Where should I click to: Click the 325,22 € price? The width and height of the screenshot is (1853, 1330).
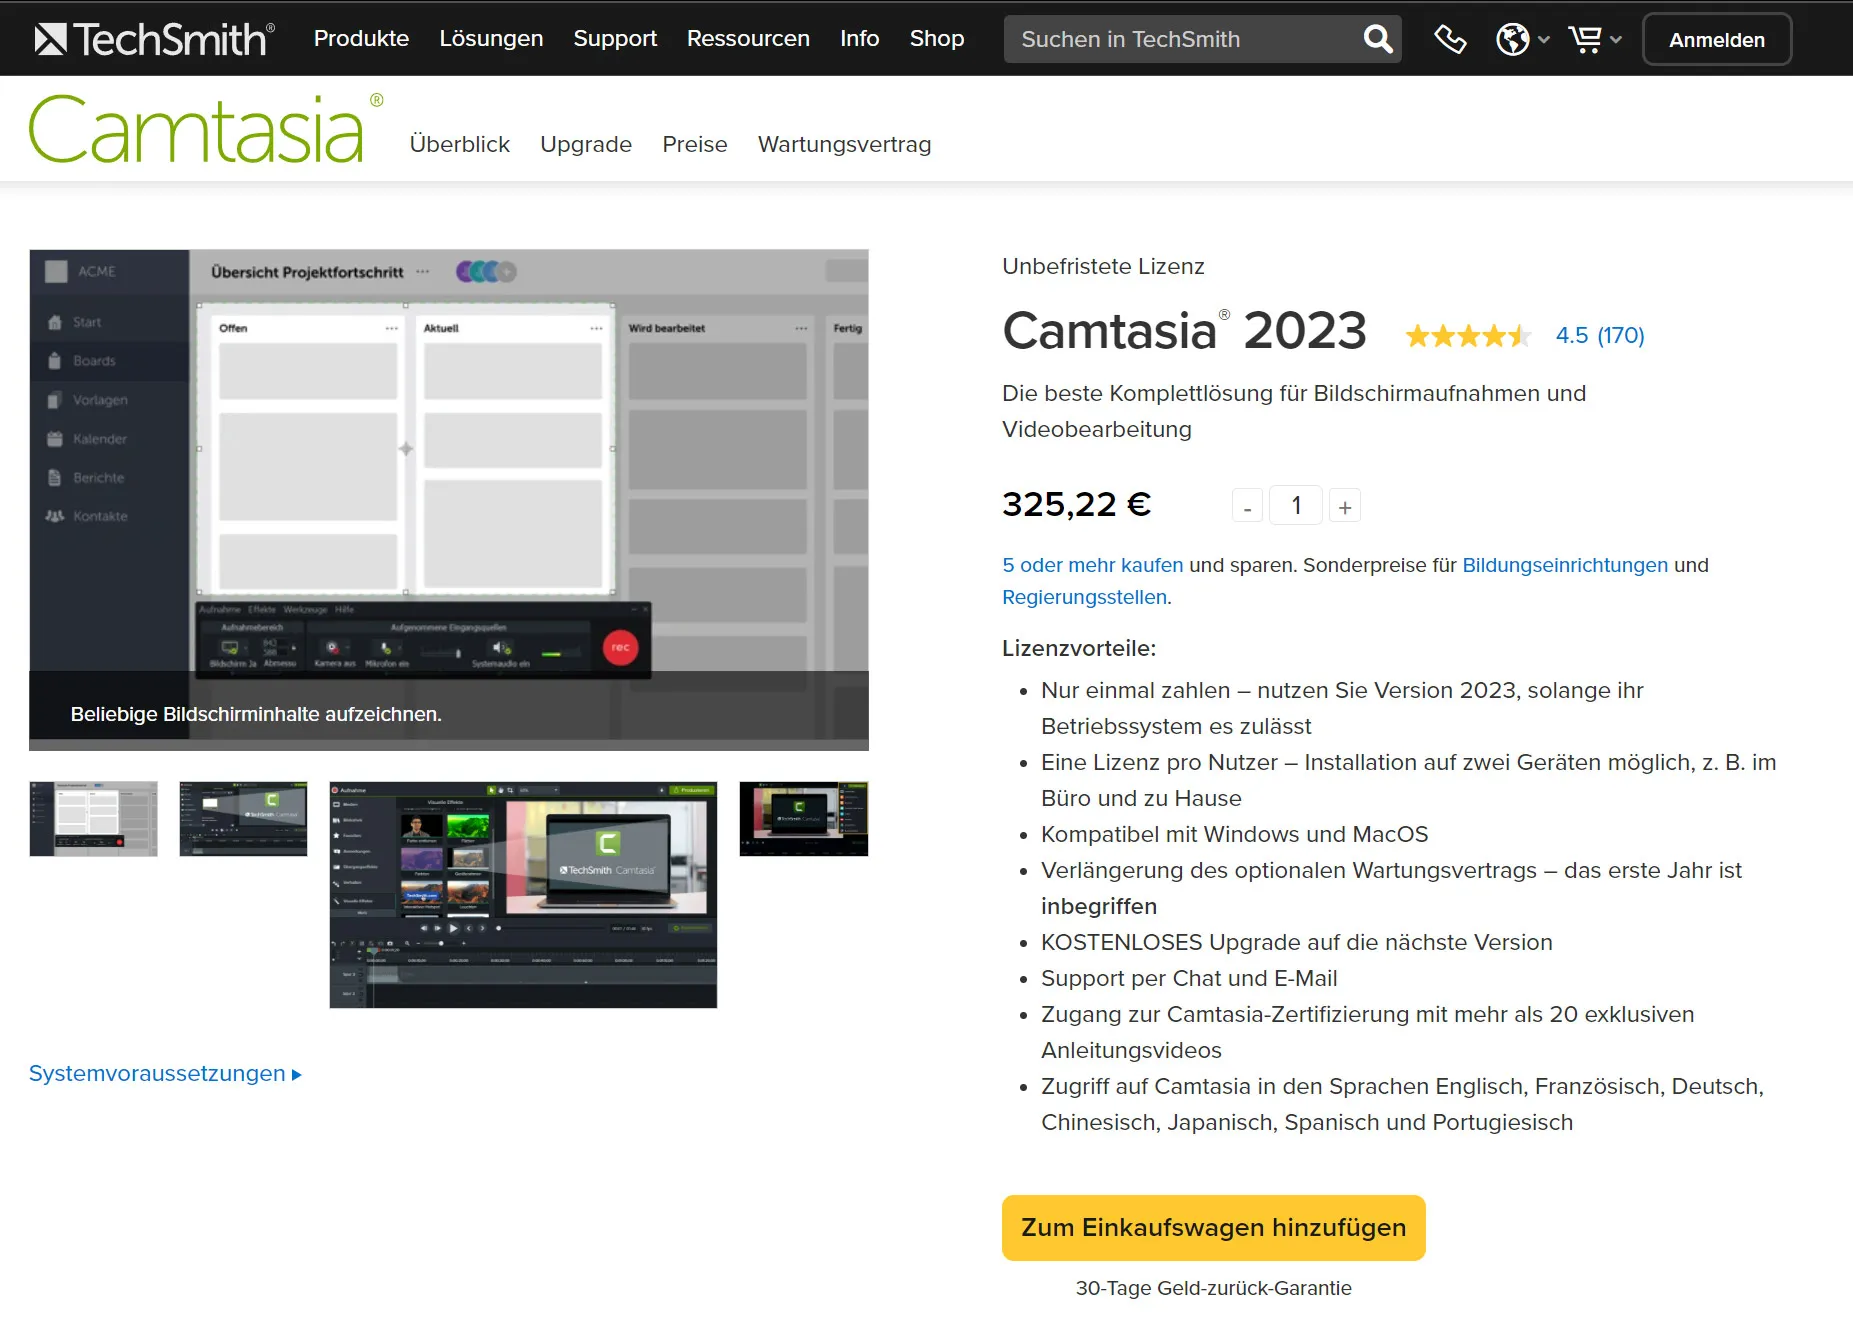click(x=1077, y=504)
